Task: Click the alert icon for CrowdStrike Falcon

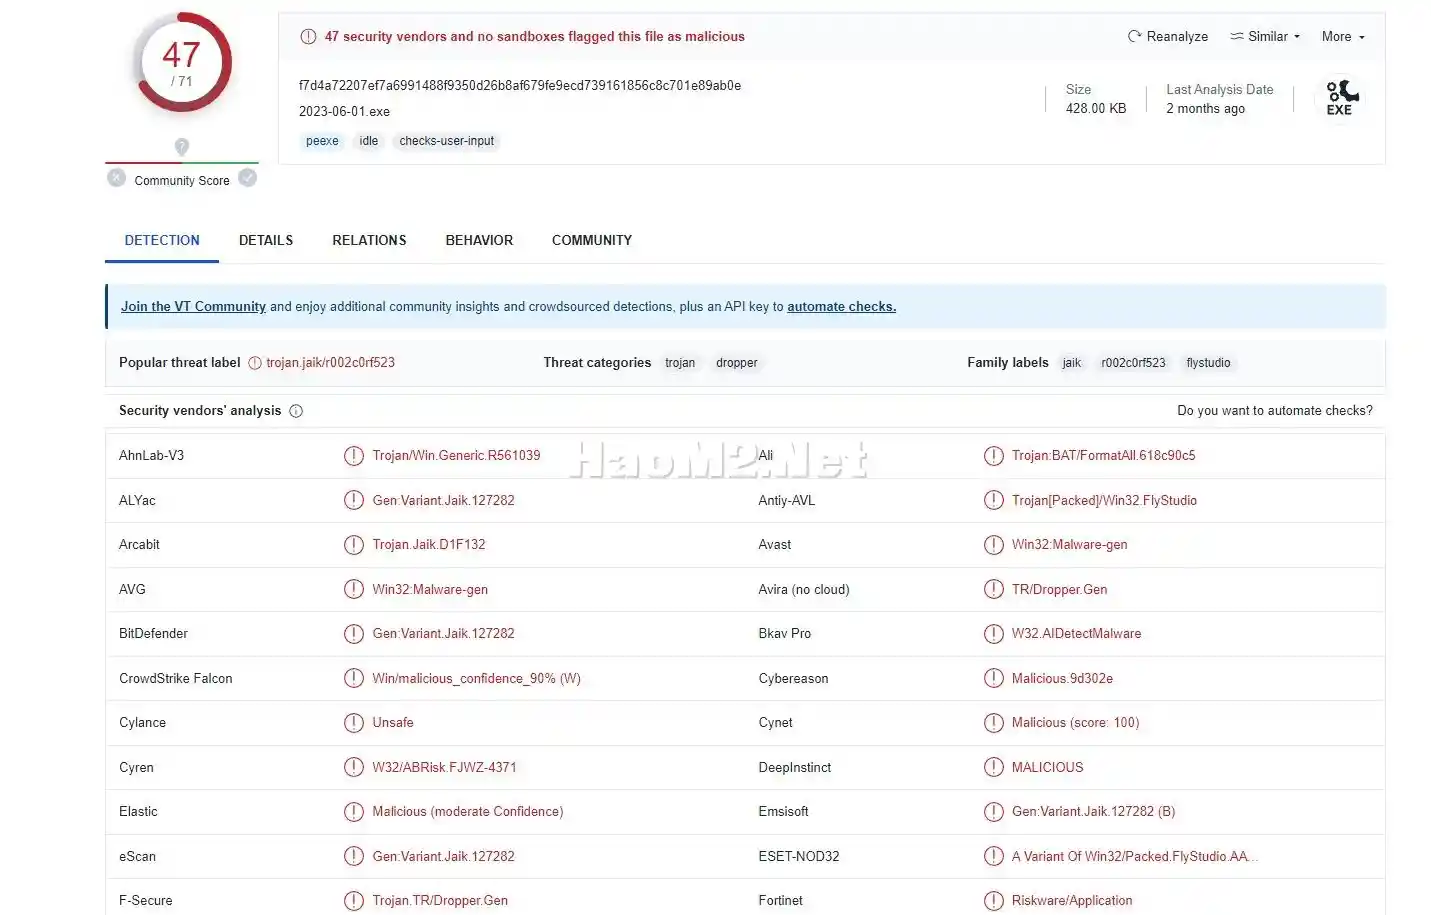Action: tap(354, 678)
